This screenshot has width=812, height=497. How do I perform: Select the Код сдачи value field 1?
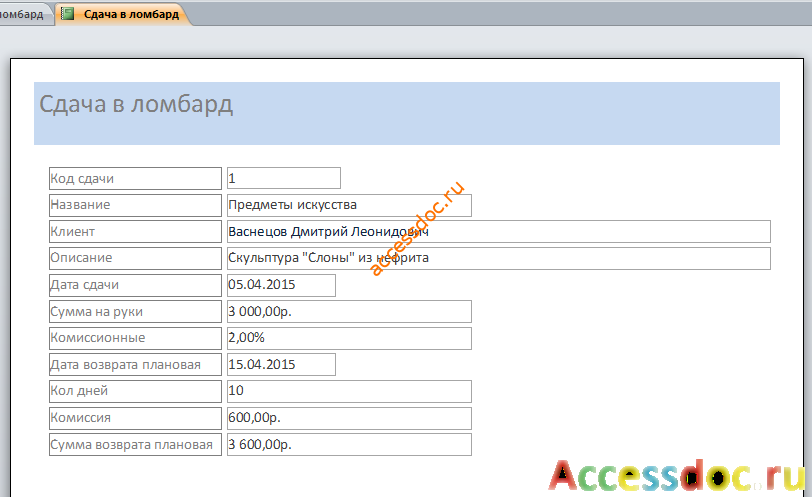(x=284, y=178)
